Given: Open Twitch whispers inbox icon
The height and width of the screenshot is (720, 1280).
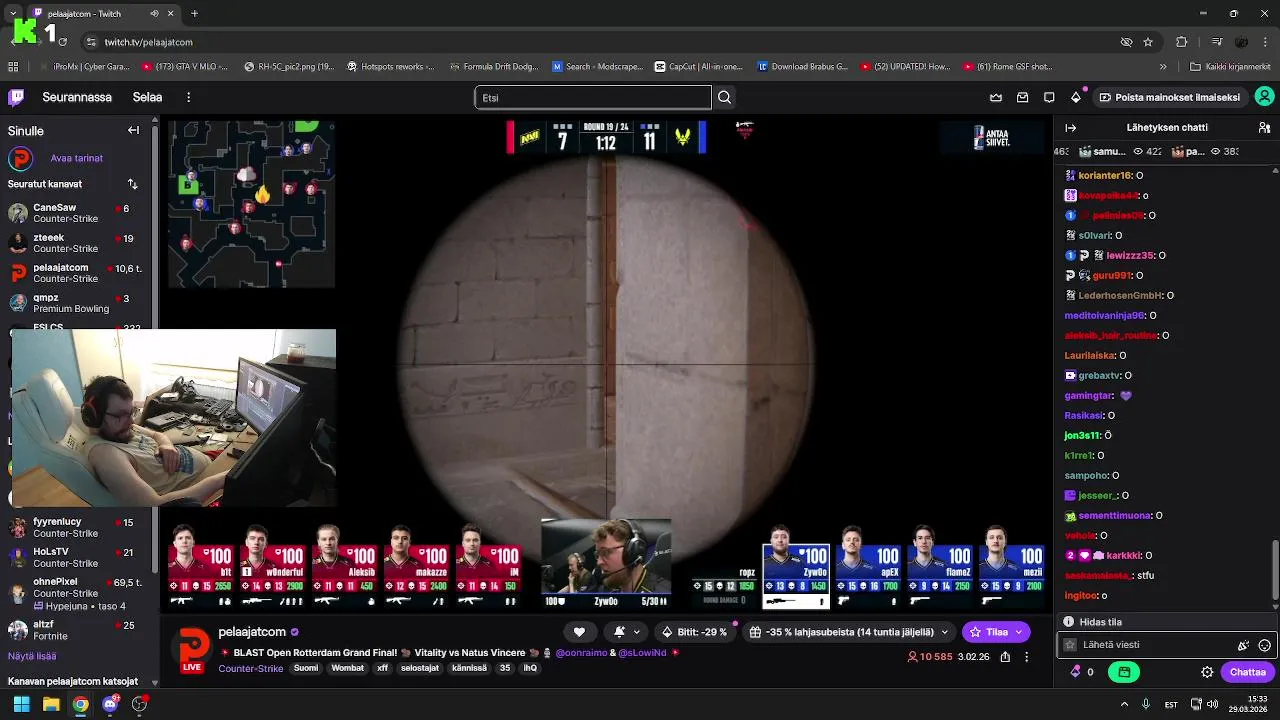Looking at the screenshot, I should point(1023,97).
